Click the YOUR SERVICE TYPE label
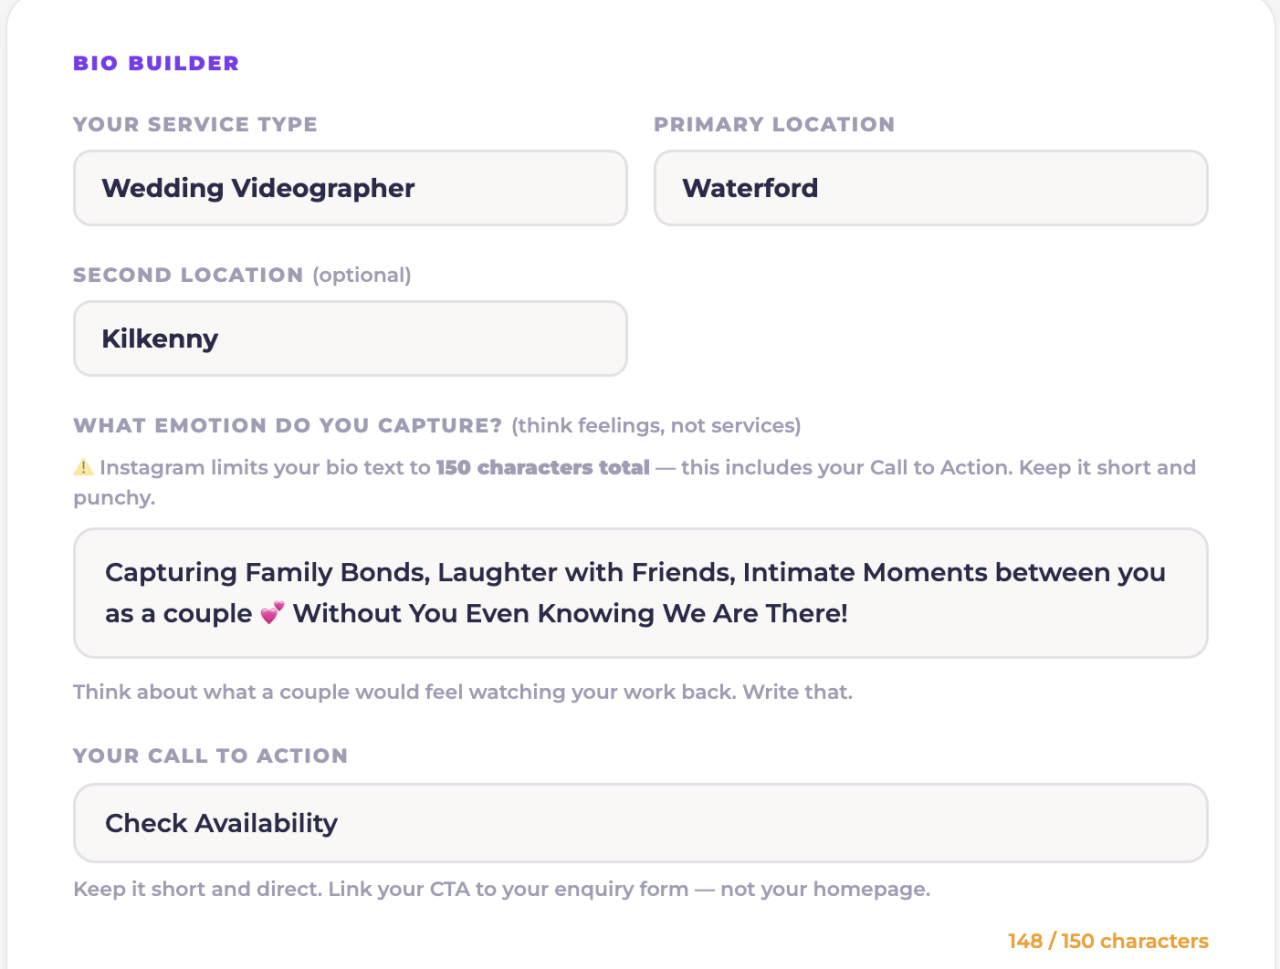This screenshot has height=969, width=1280. 195,124
